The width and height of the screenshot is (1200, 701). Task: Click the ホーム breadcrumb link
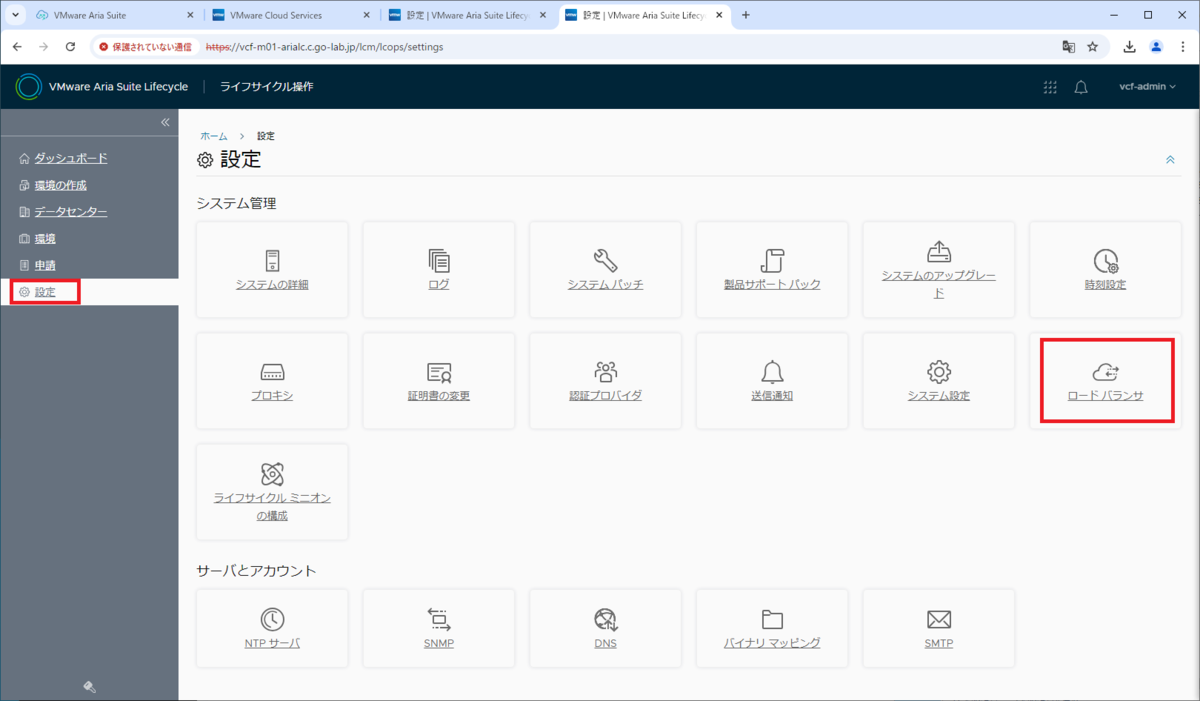pos(214,135)
